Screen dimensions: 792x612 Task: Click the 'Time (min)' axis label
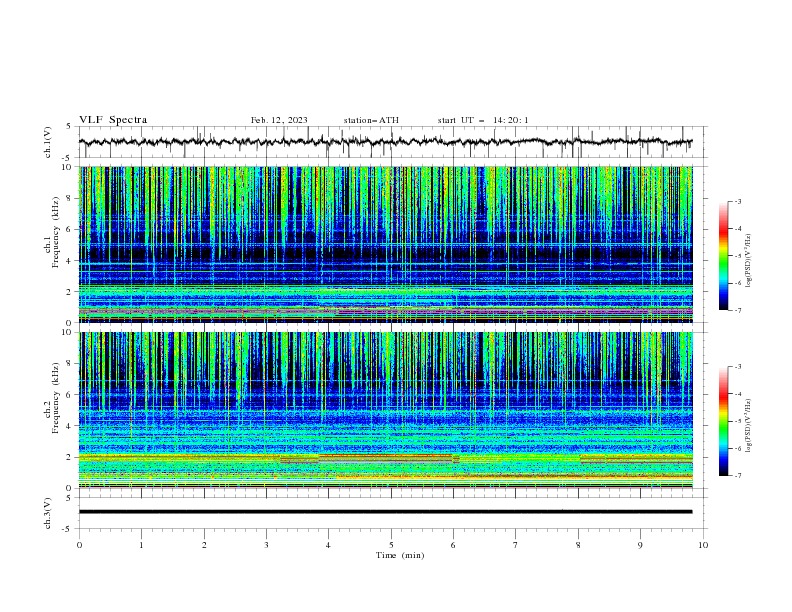click(x=400, y=555)
